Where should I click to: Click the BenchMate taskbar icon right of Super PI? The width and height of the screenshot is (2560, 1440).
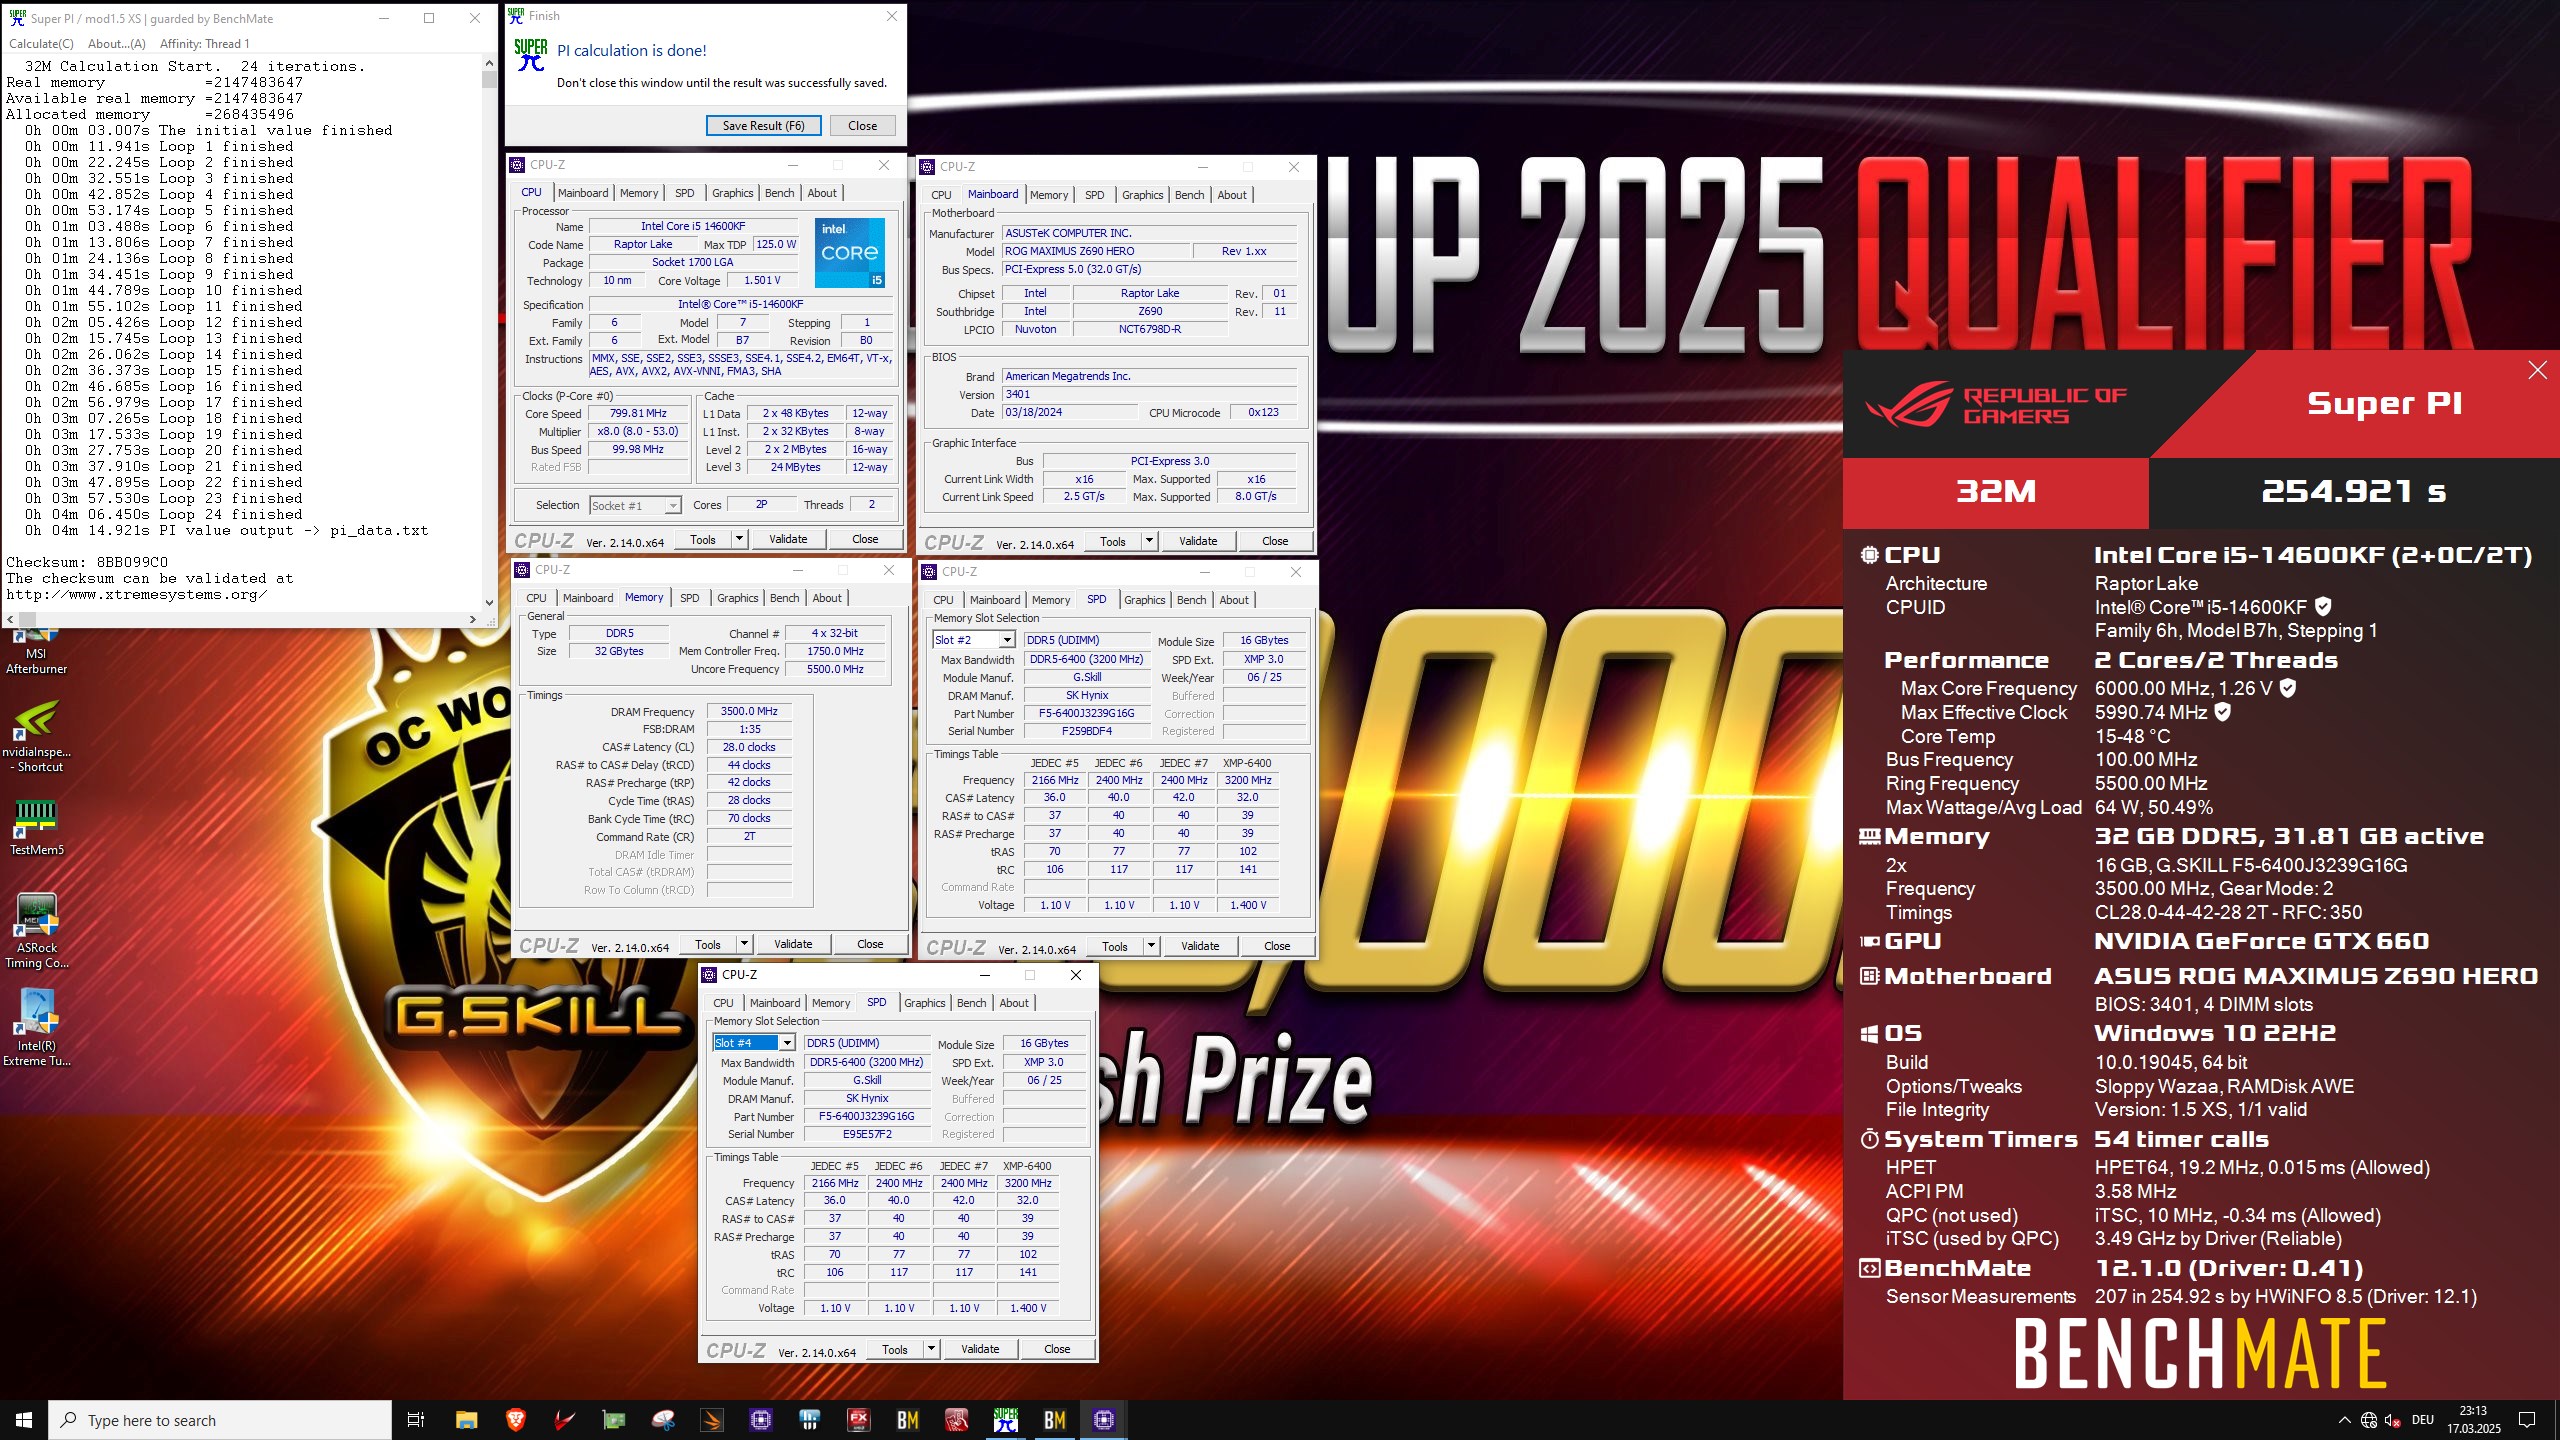coord(1055,1420)
